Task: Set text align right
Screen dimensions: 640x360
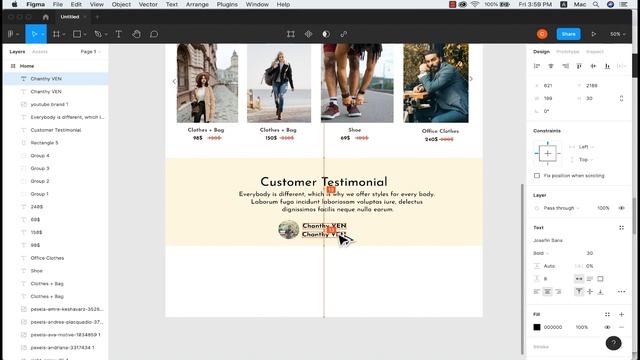Action: pos(558,292)
